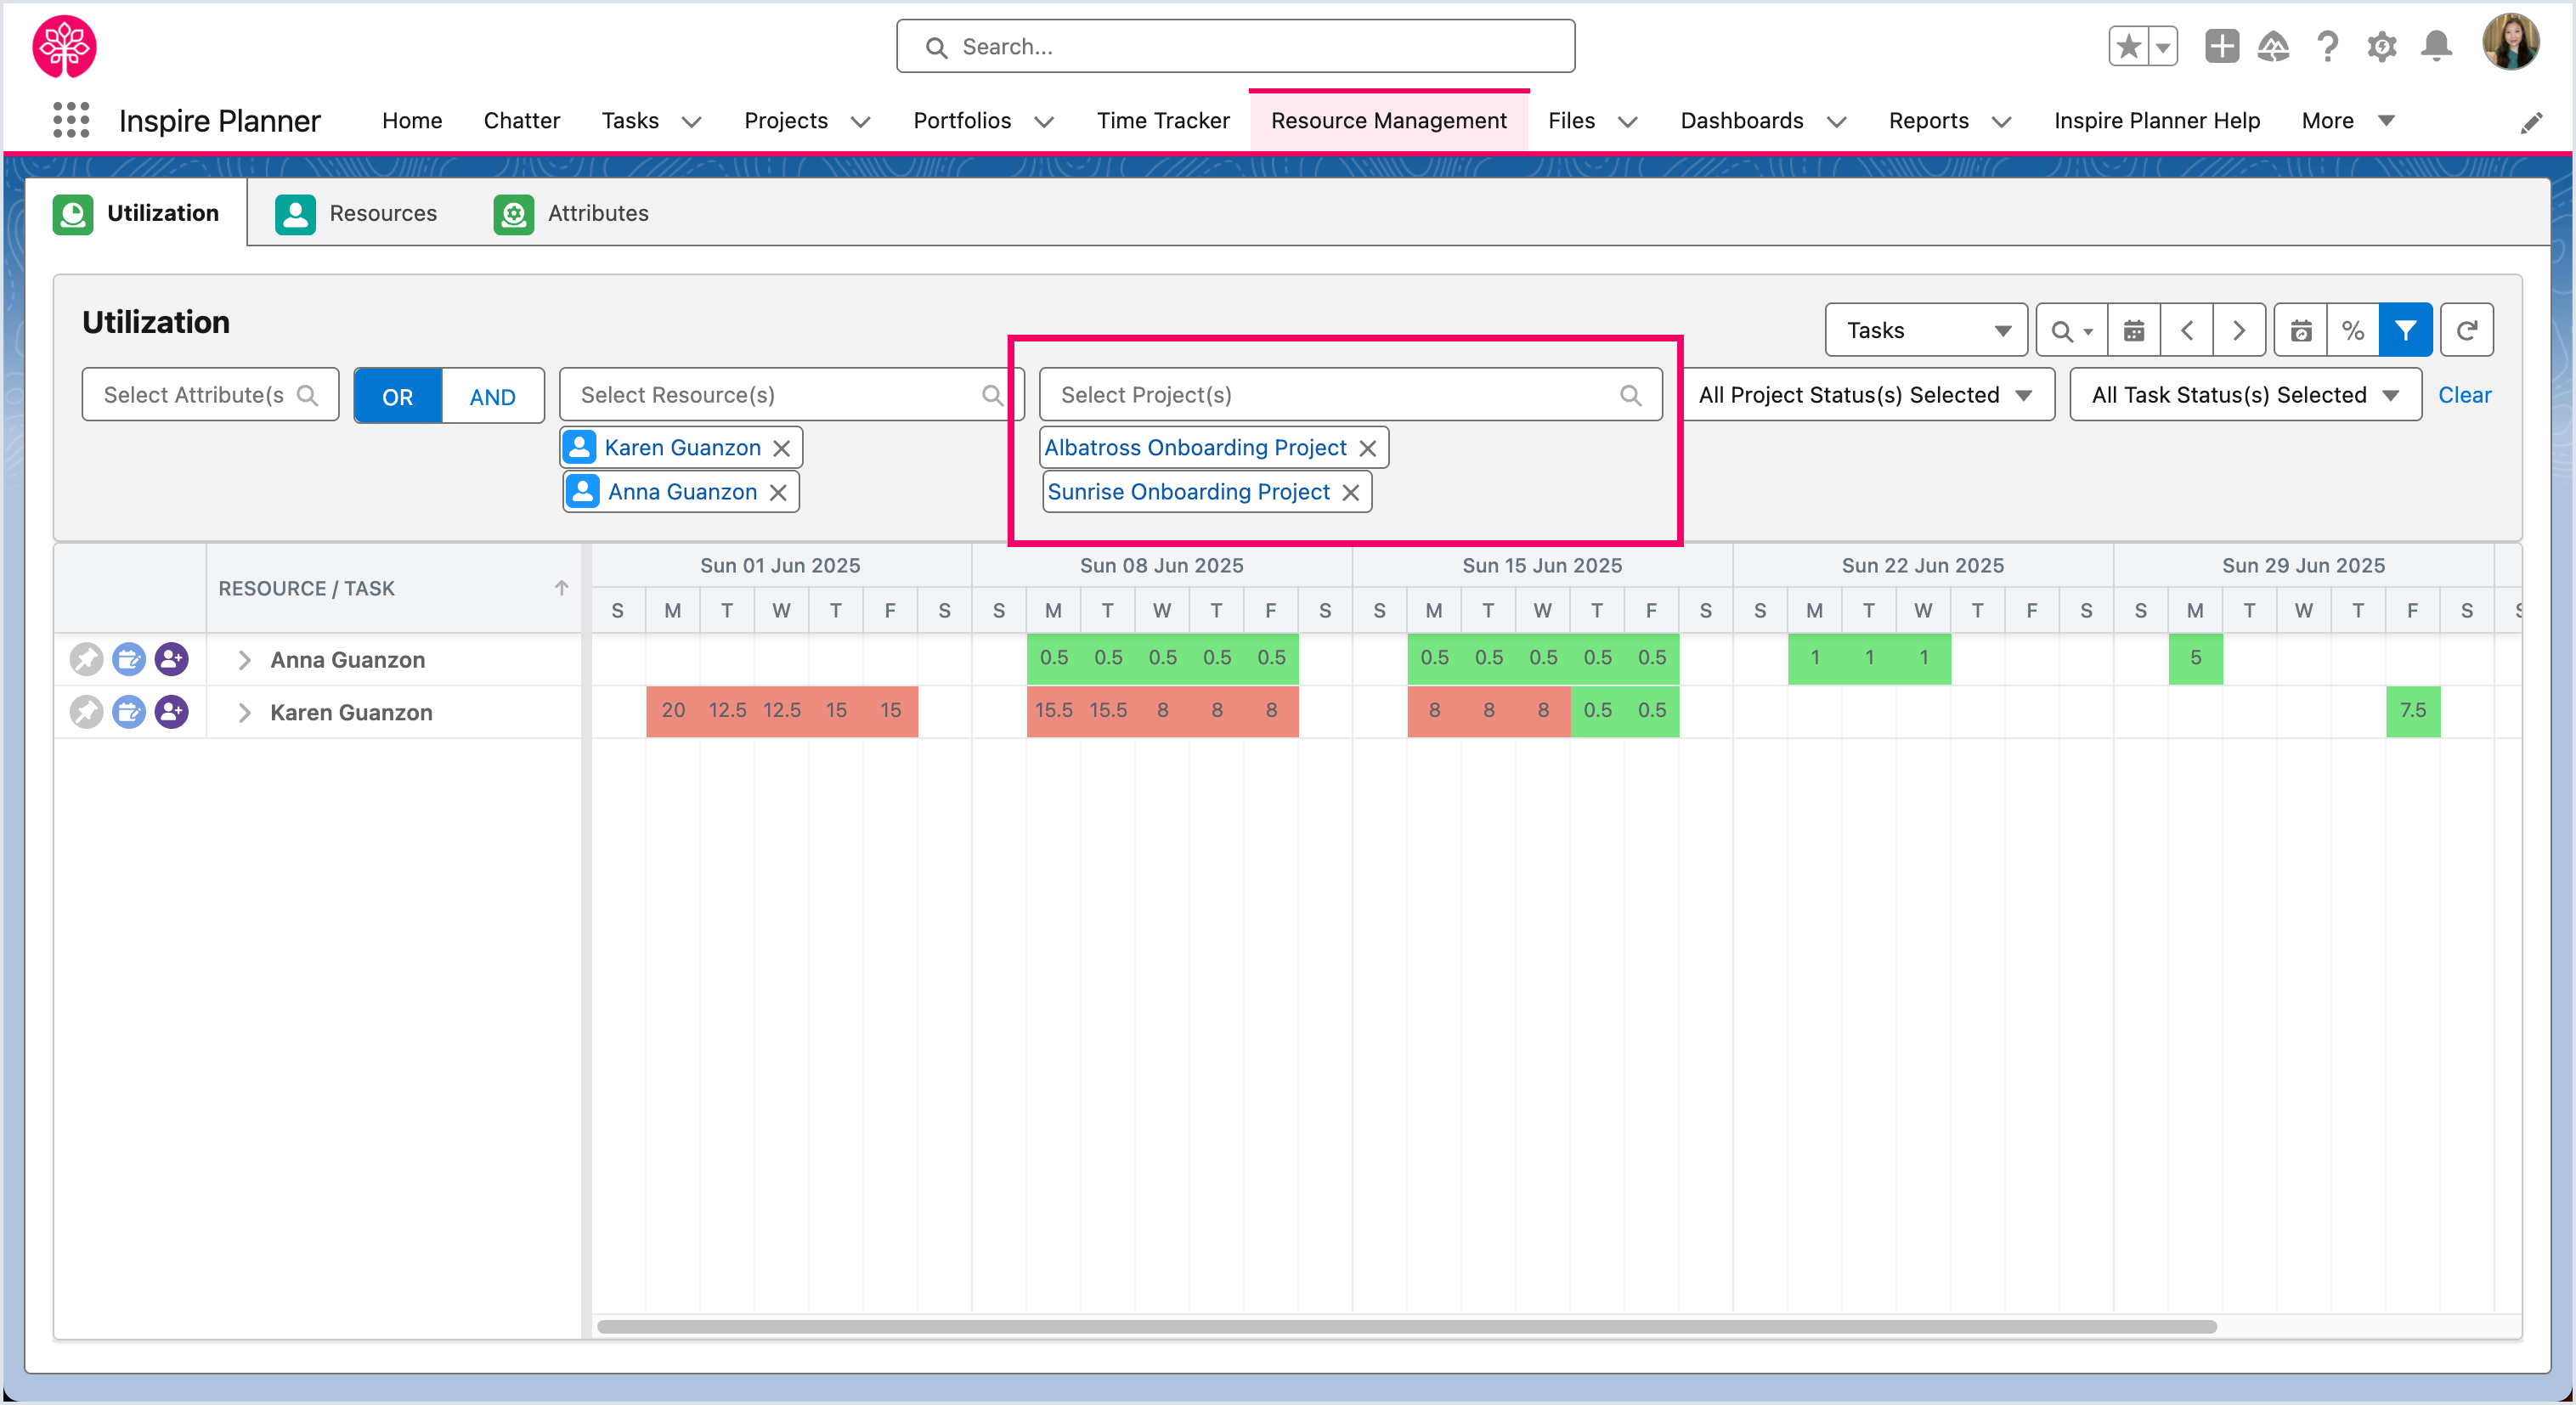Click the zoom magnifier toolbar button
The width and height of the screenshot is (2576, 1405).
(2071, 330)
